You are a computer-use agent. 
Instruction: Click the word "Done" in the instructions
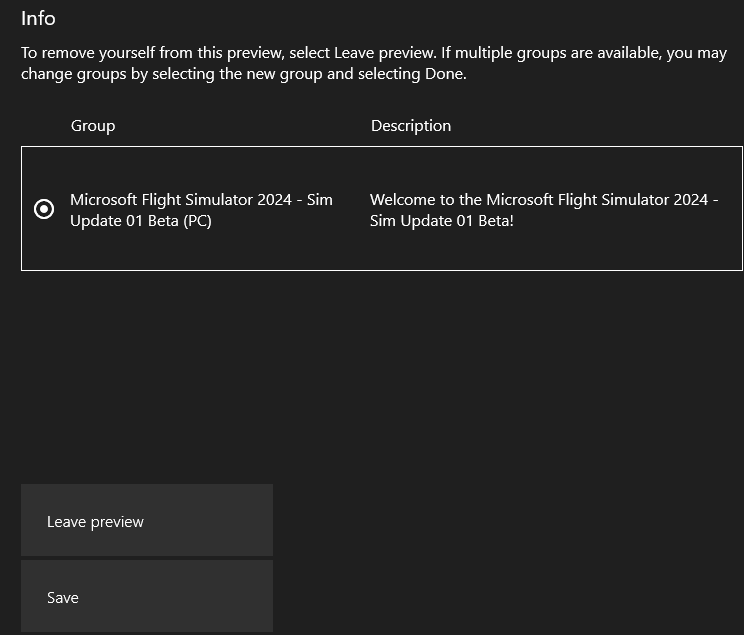point(443,74)
